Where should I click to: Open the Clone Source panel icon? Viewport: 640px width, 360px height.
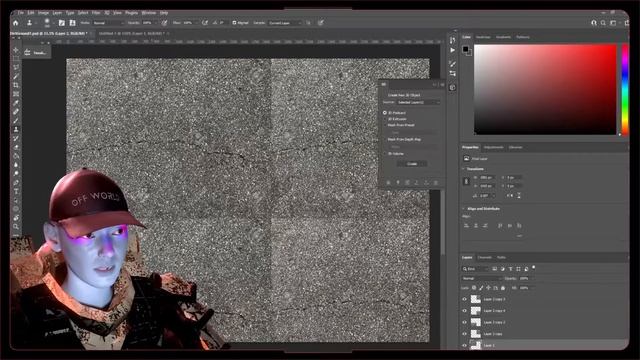coord(72,23)
